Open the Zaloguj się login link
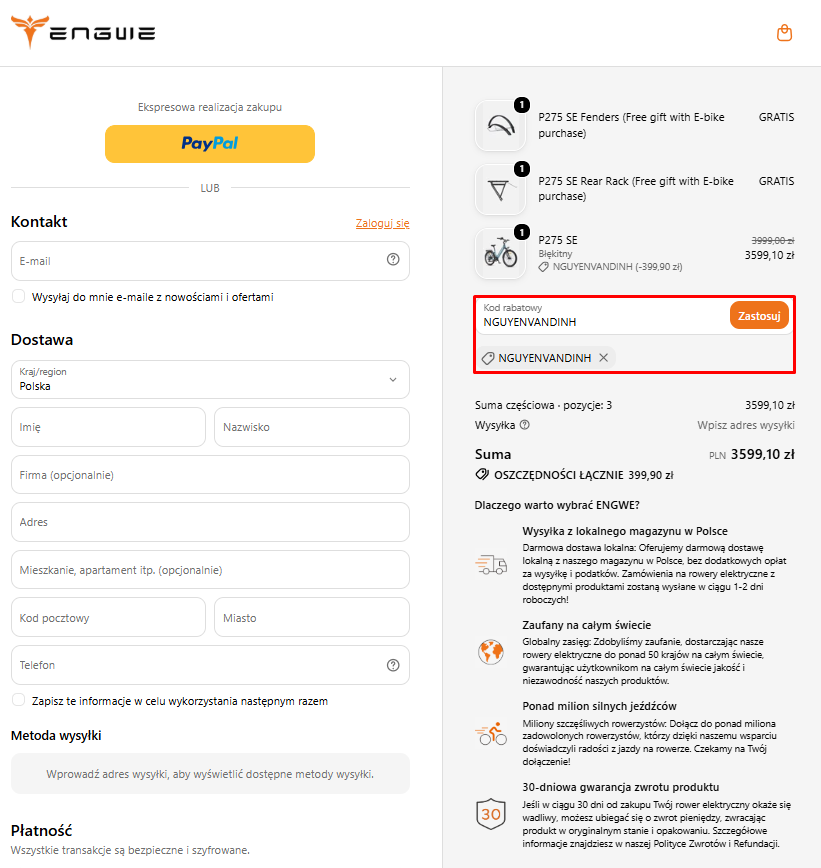This screenshot has width=821, height=868. (x=383, y=223)
